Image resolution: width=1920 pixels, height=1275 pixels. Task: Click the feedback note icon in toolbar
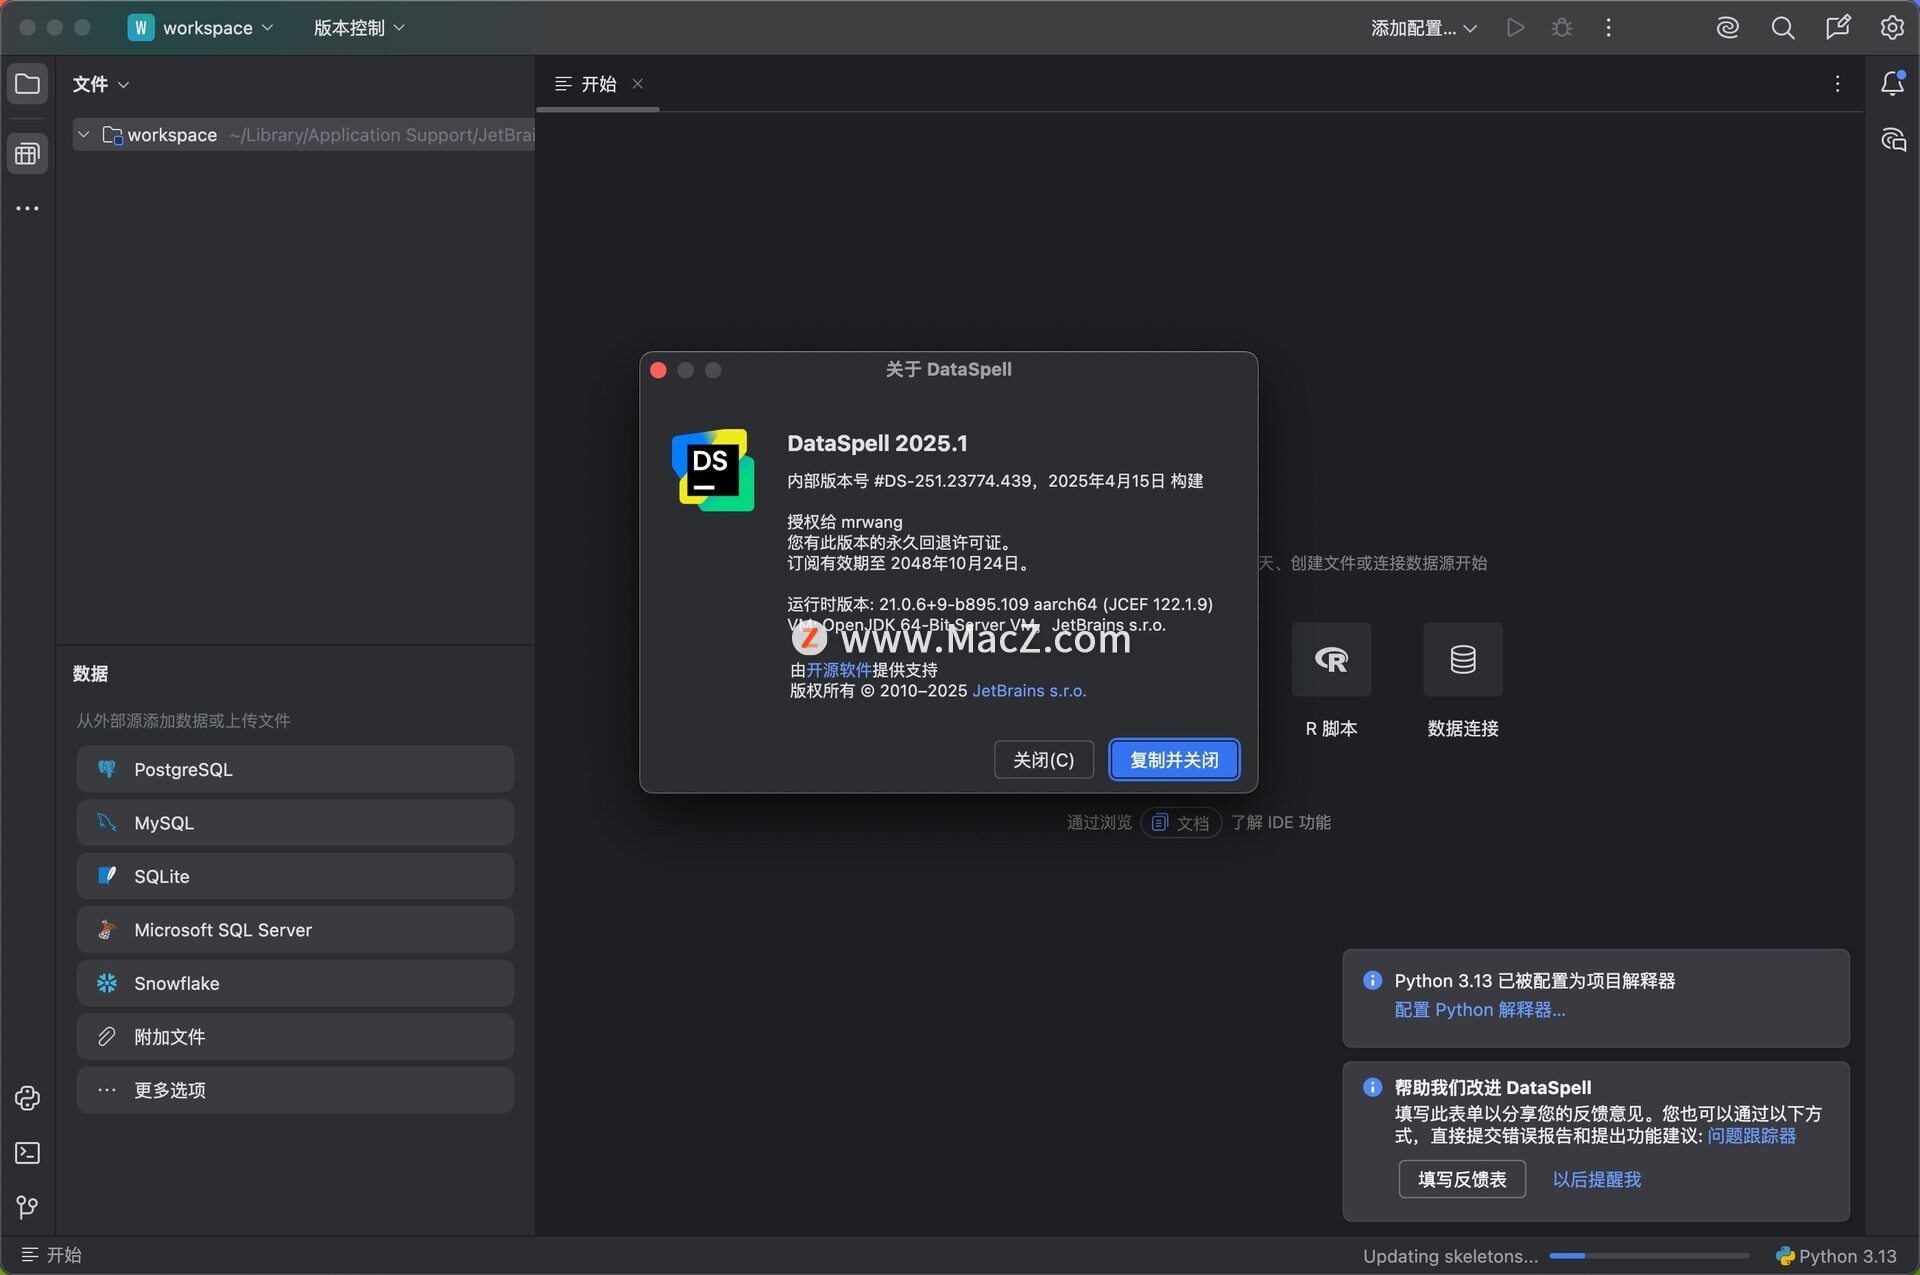point(1838,28)
